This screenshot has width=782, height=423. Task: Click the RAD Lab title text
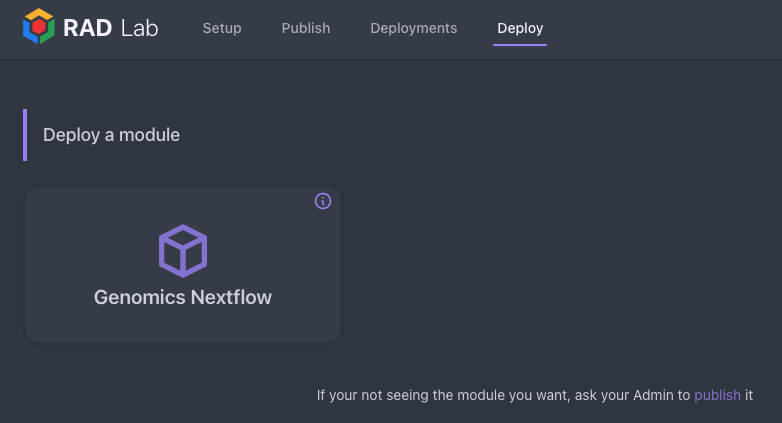coord(111,28)
